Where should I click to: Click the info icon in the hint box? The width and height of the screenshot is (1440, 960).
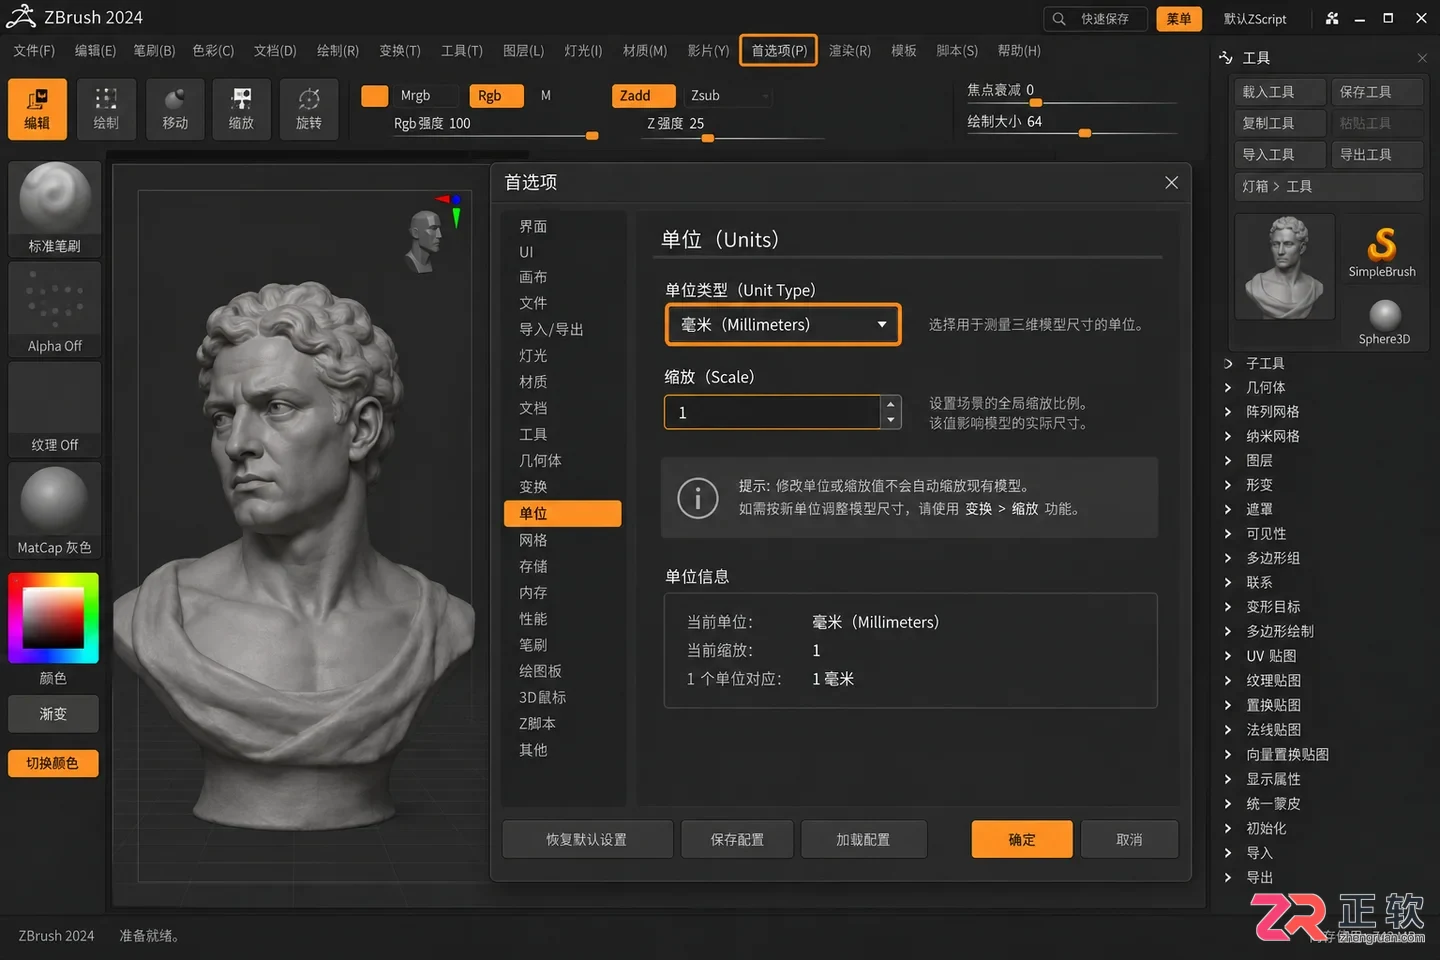point(698,498)
